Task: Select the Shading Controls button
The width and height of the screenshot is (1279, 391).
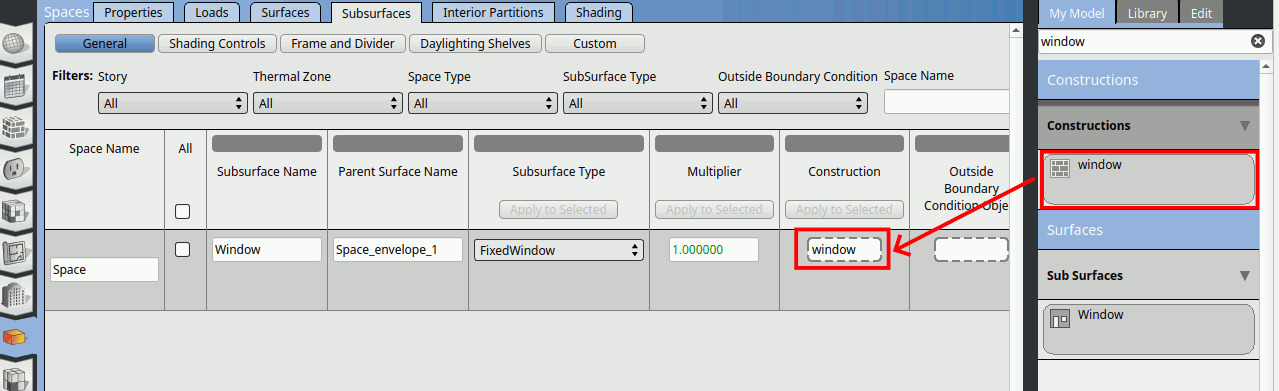Action: (217, 44)
